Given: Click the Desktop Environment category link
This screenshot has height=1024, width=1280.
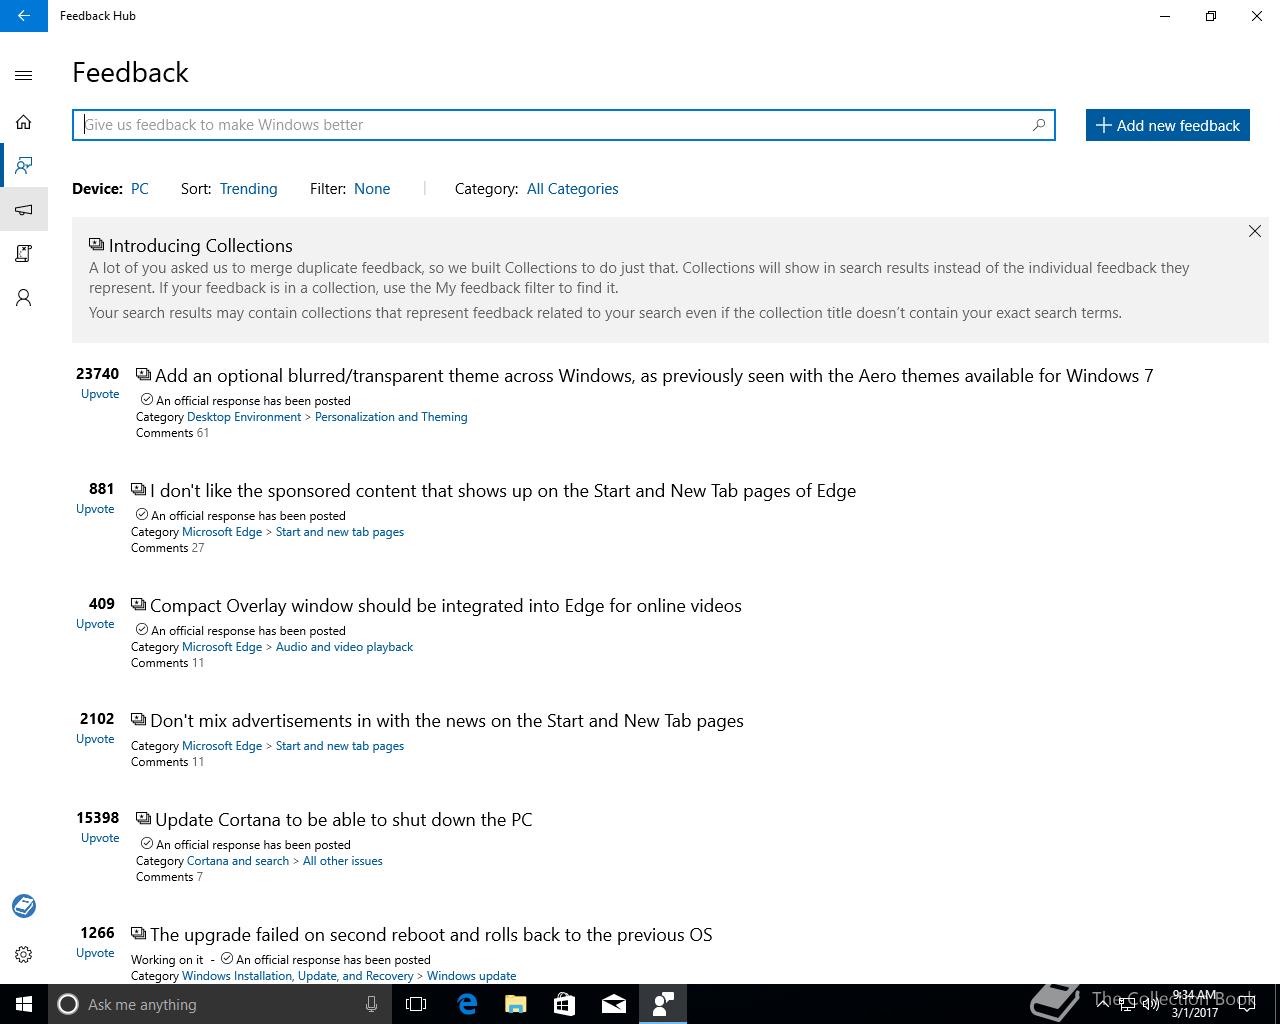Looking at the screenshot, I should (x=244, y=417).
